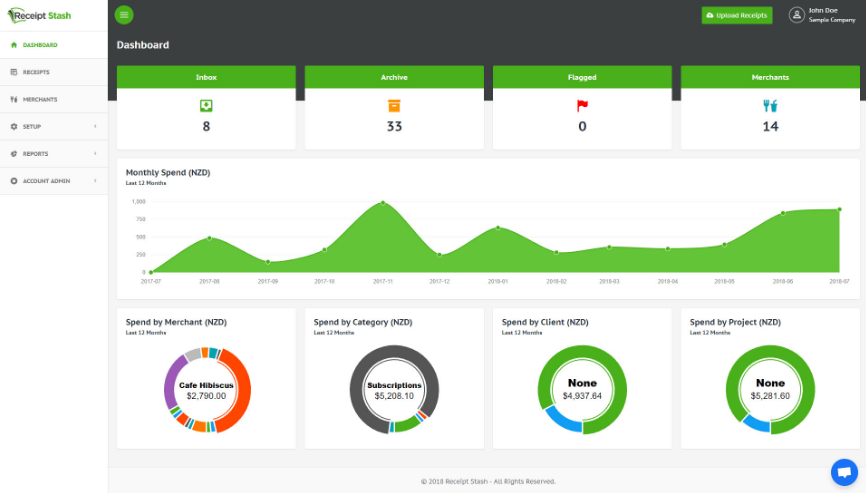Expand the Reports sidebar menu
This screenshot has height=493, width=866.
[53, 154]
